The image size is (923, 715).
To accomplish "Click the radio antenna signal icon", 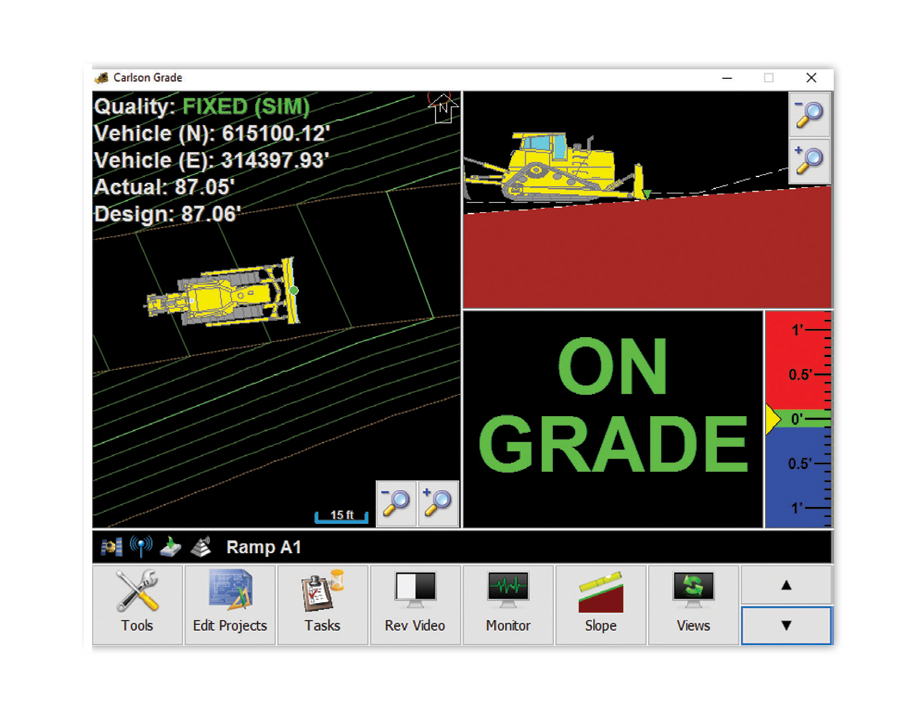I will click(141, 547).
